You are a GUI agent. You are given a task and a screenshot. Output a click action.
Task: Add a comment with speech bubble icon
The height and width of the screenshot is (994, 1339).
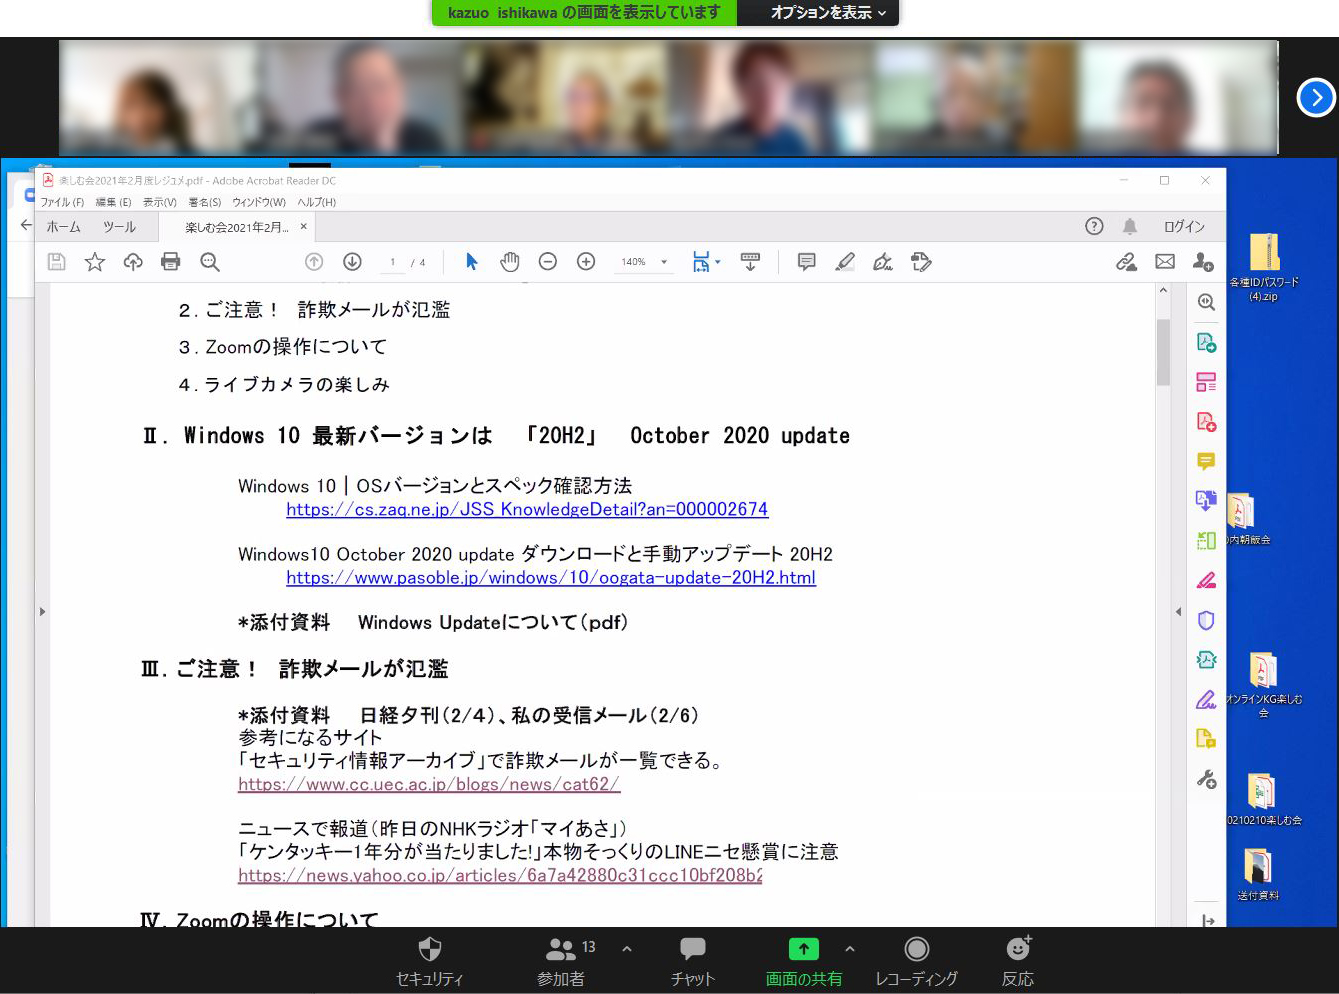coord(806,262)
